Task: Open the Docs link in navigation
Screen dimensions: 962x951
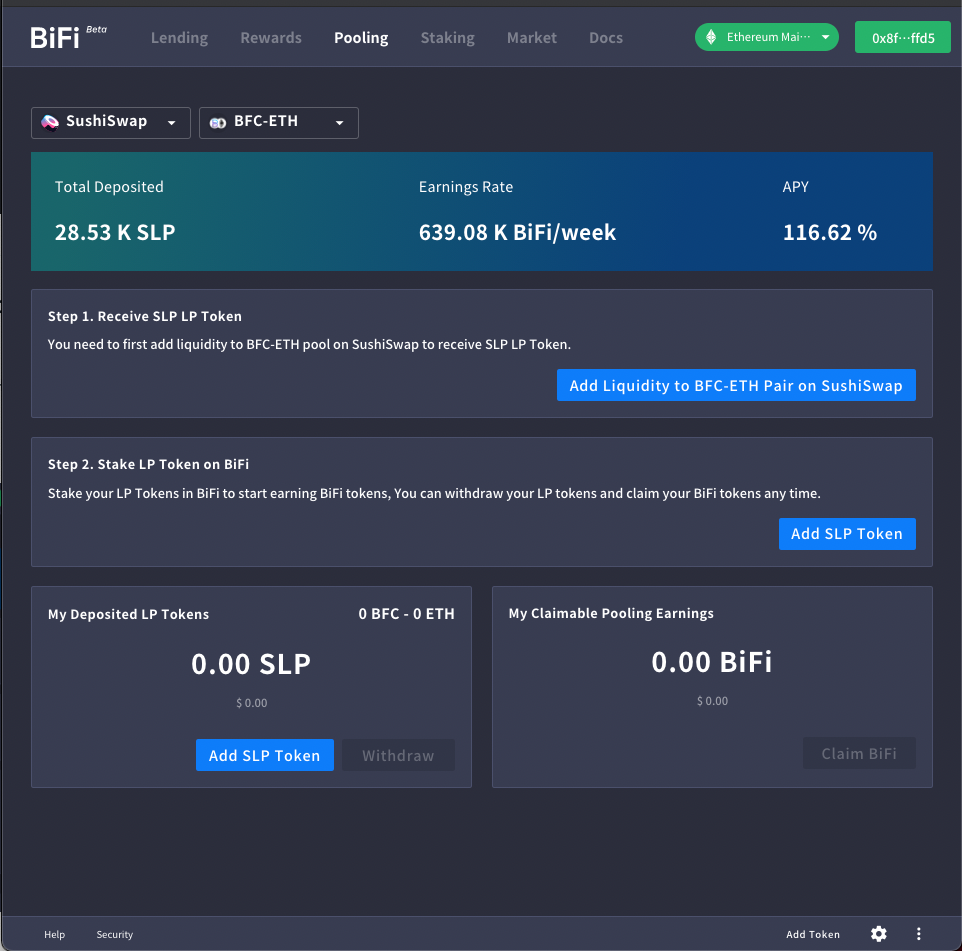Action: click(x=606, y=38)
